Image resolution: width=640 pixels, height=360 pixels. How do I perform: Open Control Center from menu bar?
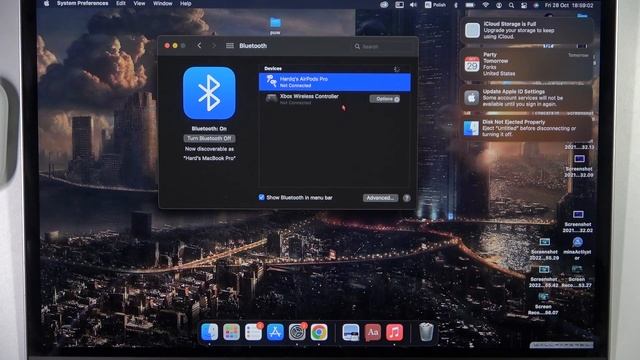524,5
